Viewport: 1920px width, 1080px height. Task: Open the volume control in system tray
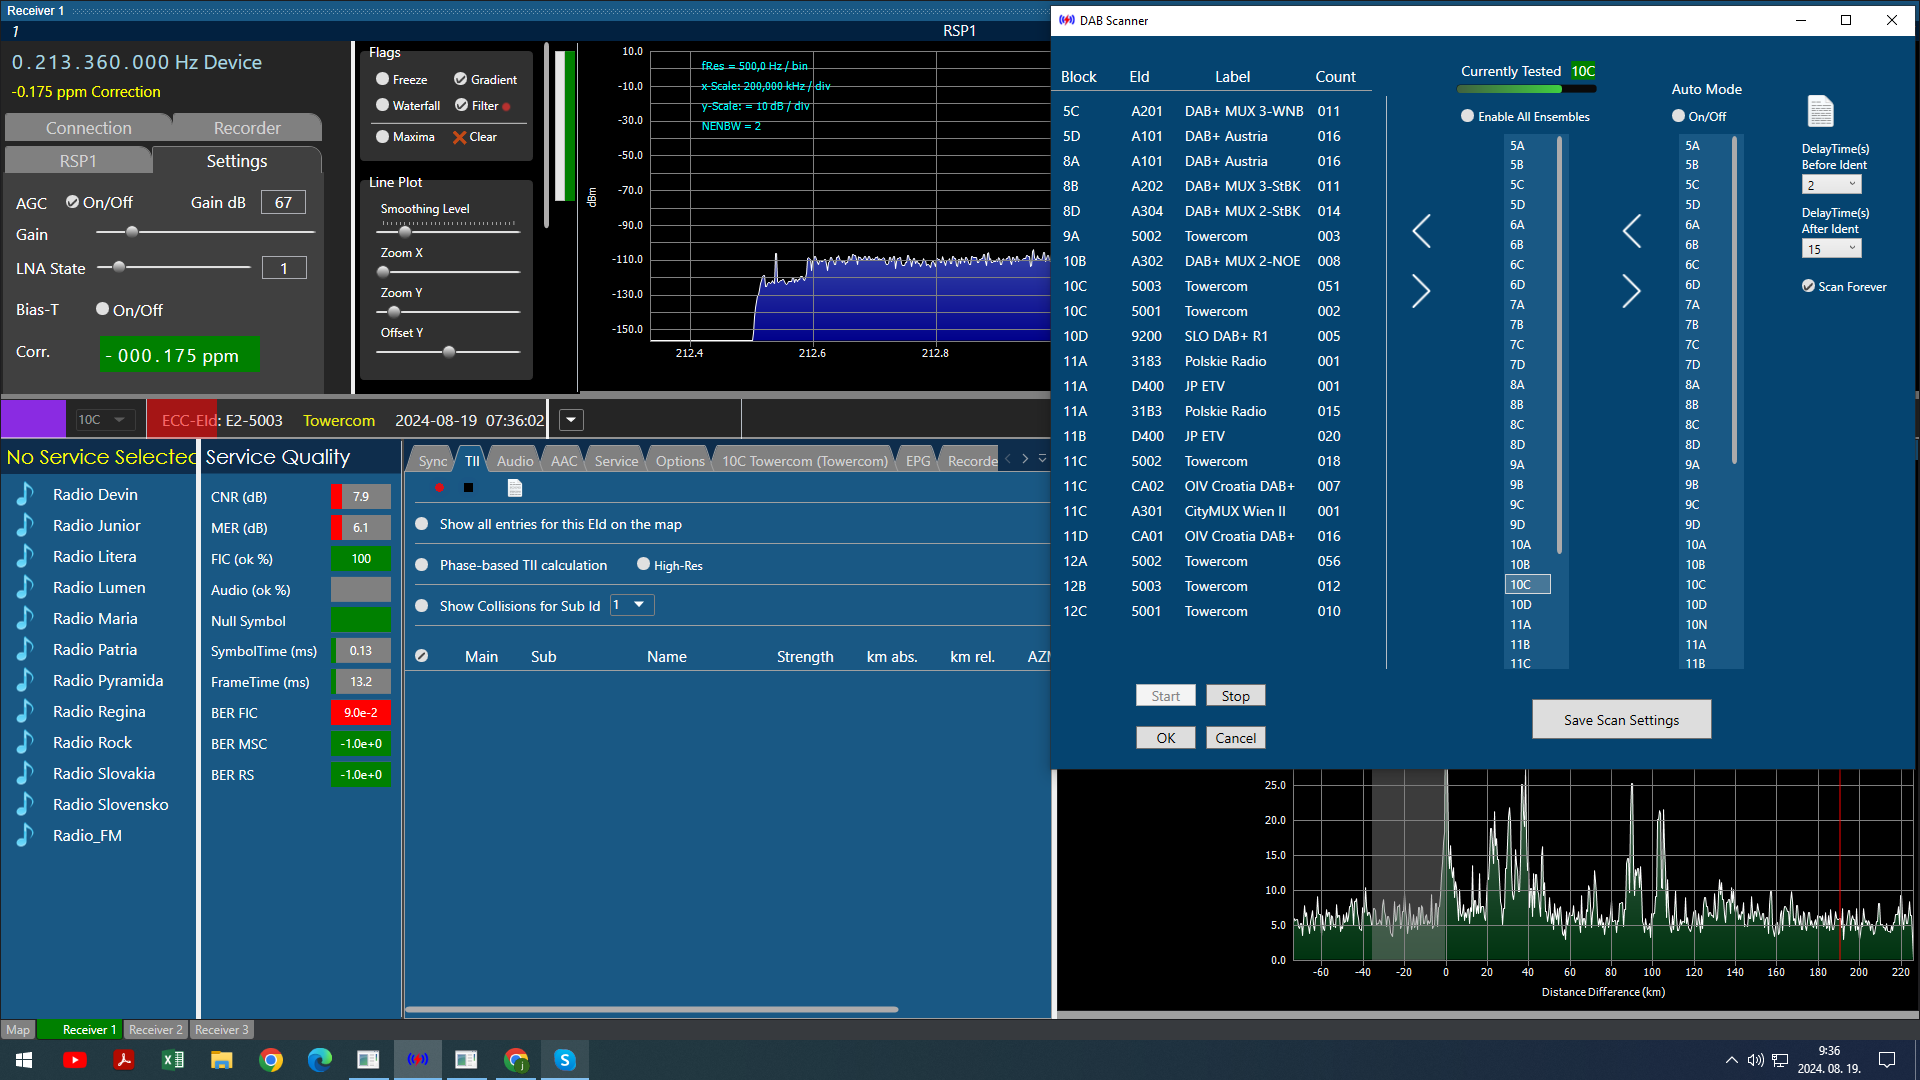pos(1755,1060)
